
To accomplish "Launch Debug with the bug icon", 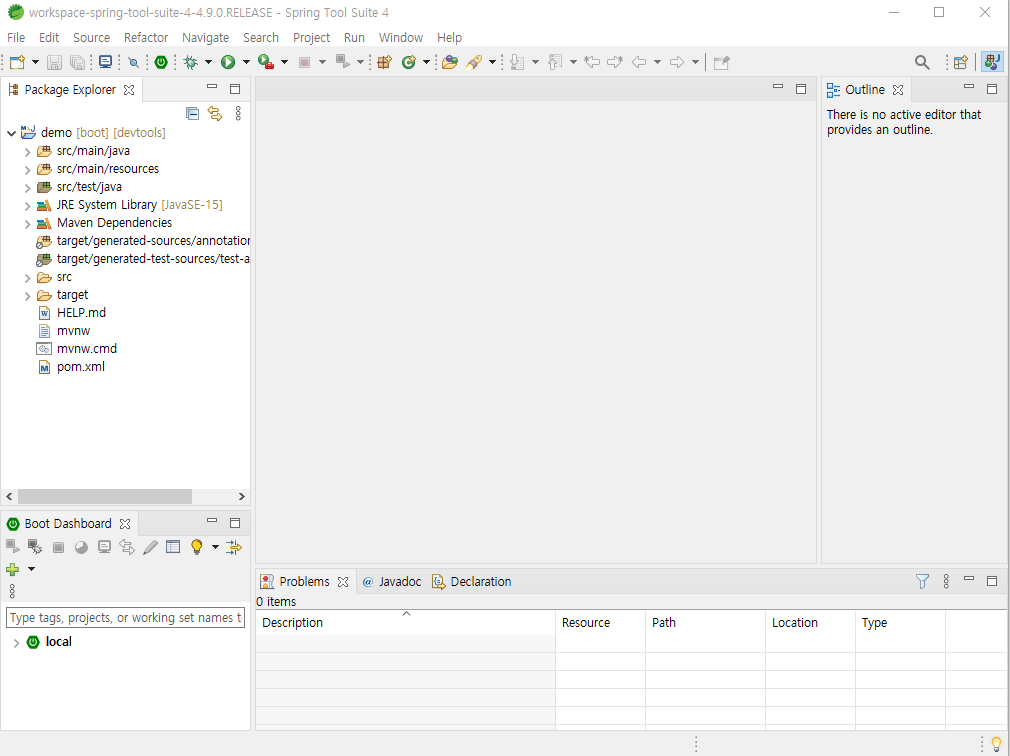I will pyautogui.click(x=191, y=62).
